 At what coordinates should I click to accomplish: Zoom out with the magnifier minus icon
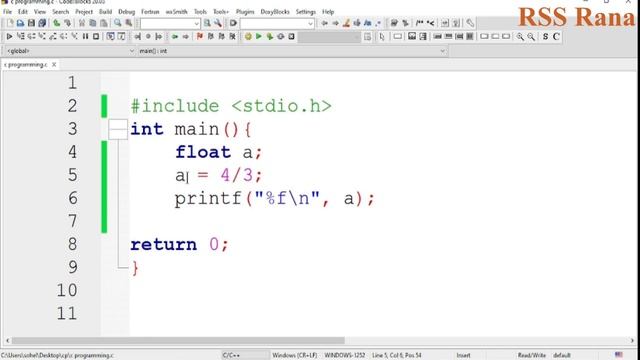pos(531,37)
